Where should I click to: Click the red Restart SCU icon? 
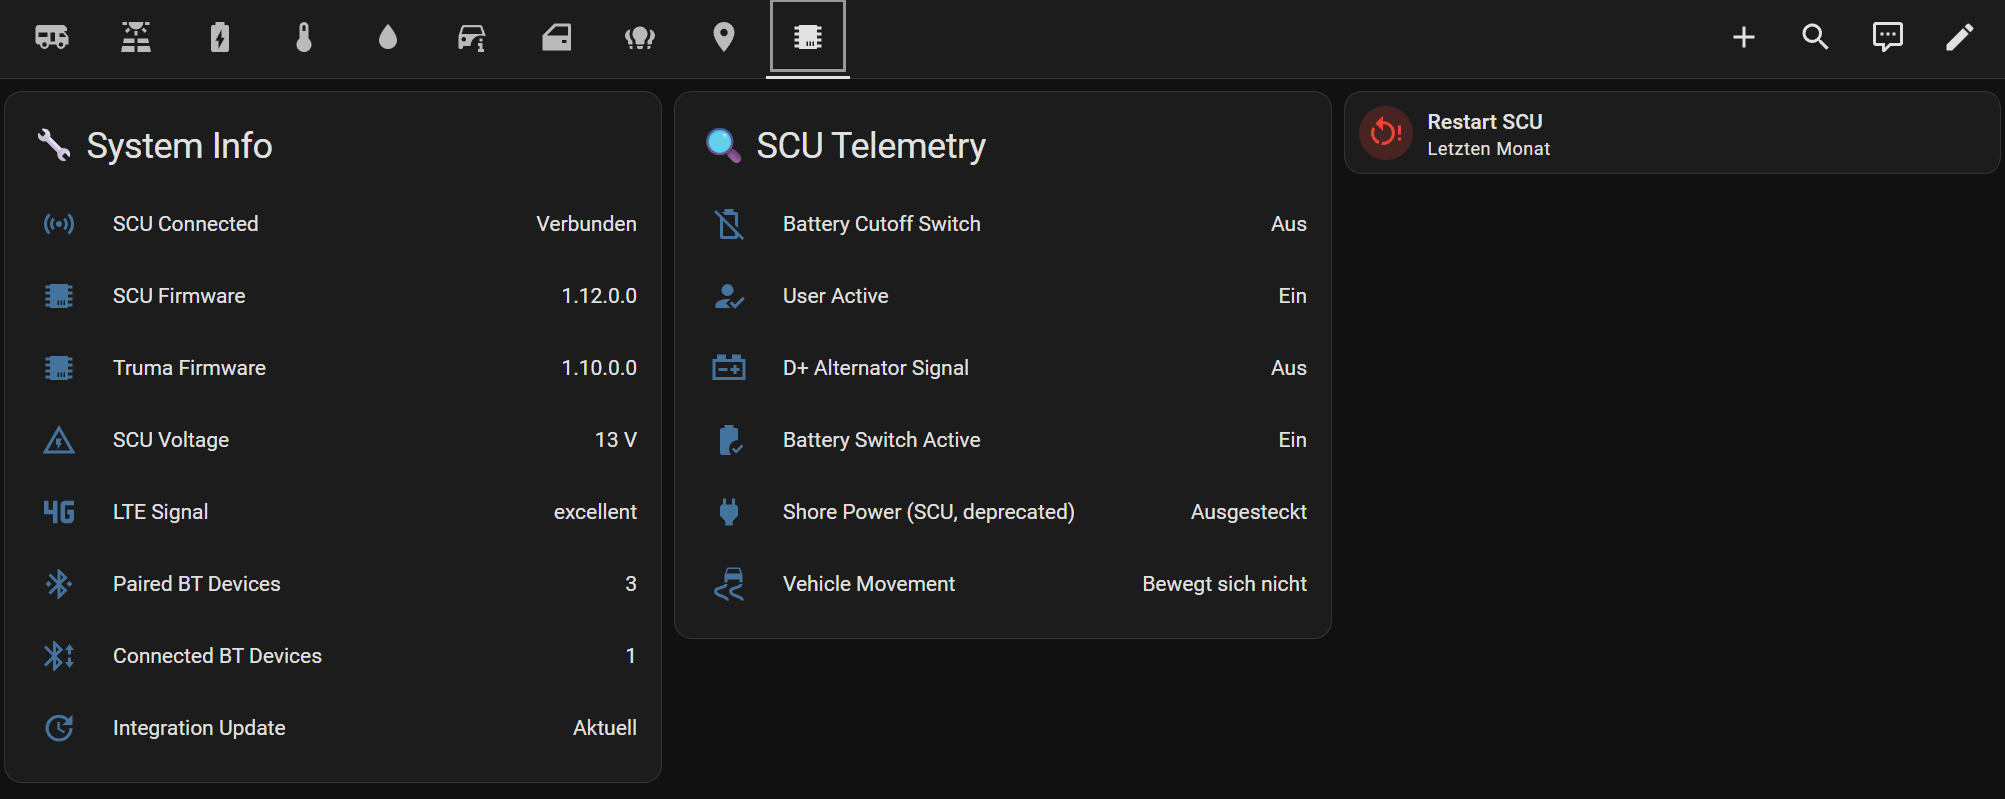[x=1386, y=133]
